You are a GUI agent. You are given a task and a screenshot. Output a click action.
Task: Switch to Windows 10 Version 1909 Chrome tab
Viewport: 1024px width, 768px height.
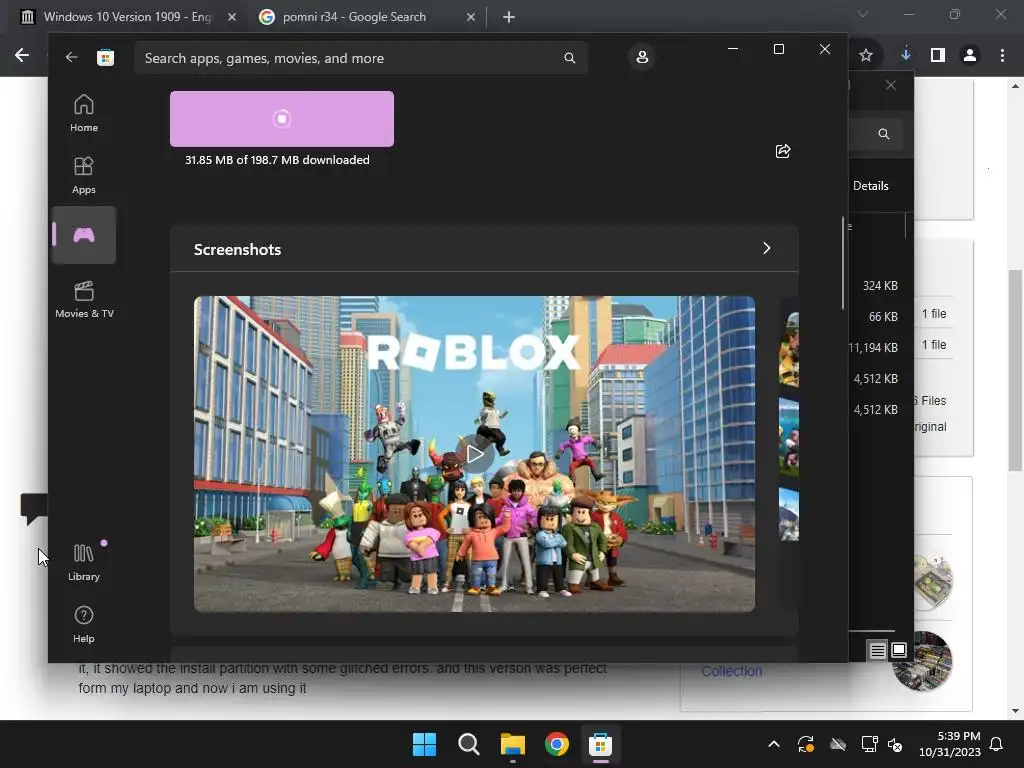coord(127,17)
